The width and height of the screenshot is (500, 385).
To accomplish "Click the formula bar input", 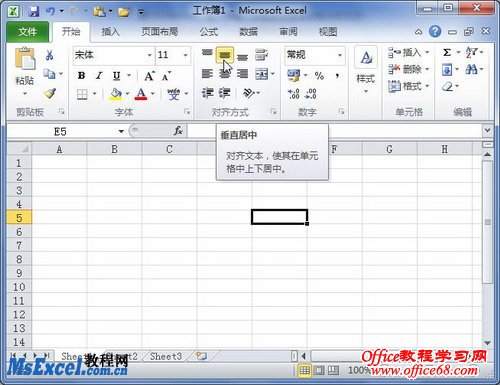I will [x=335, y=131].
